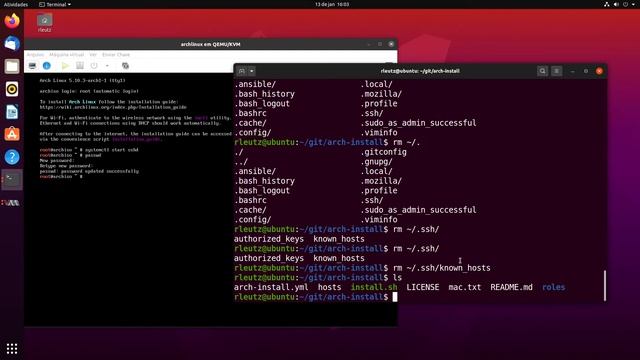Image resolution: width=640 pixels, height=360 pixels.
Task: Open Rhythmbox music player in dock
Action: pyautogui.click(x=12, y=89)
